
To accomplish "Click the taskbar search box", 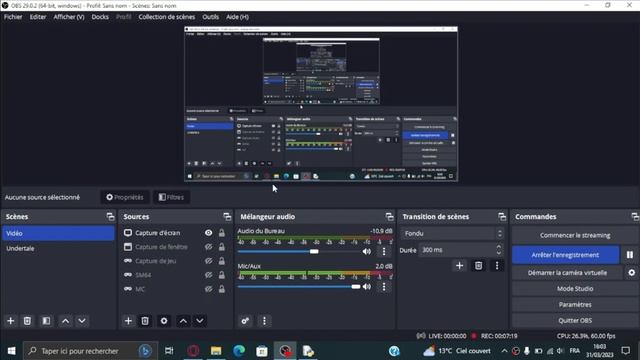I will coord(90,351).
